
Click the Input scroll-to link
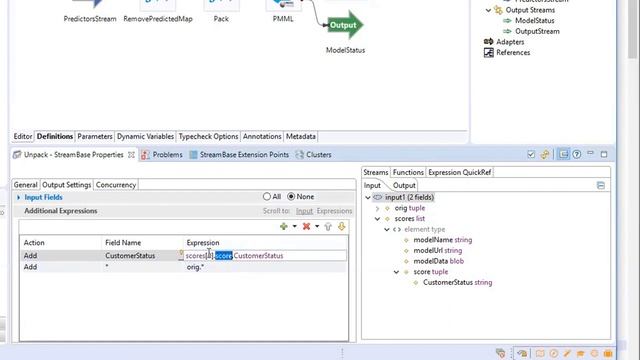point(304,211)
